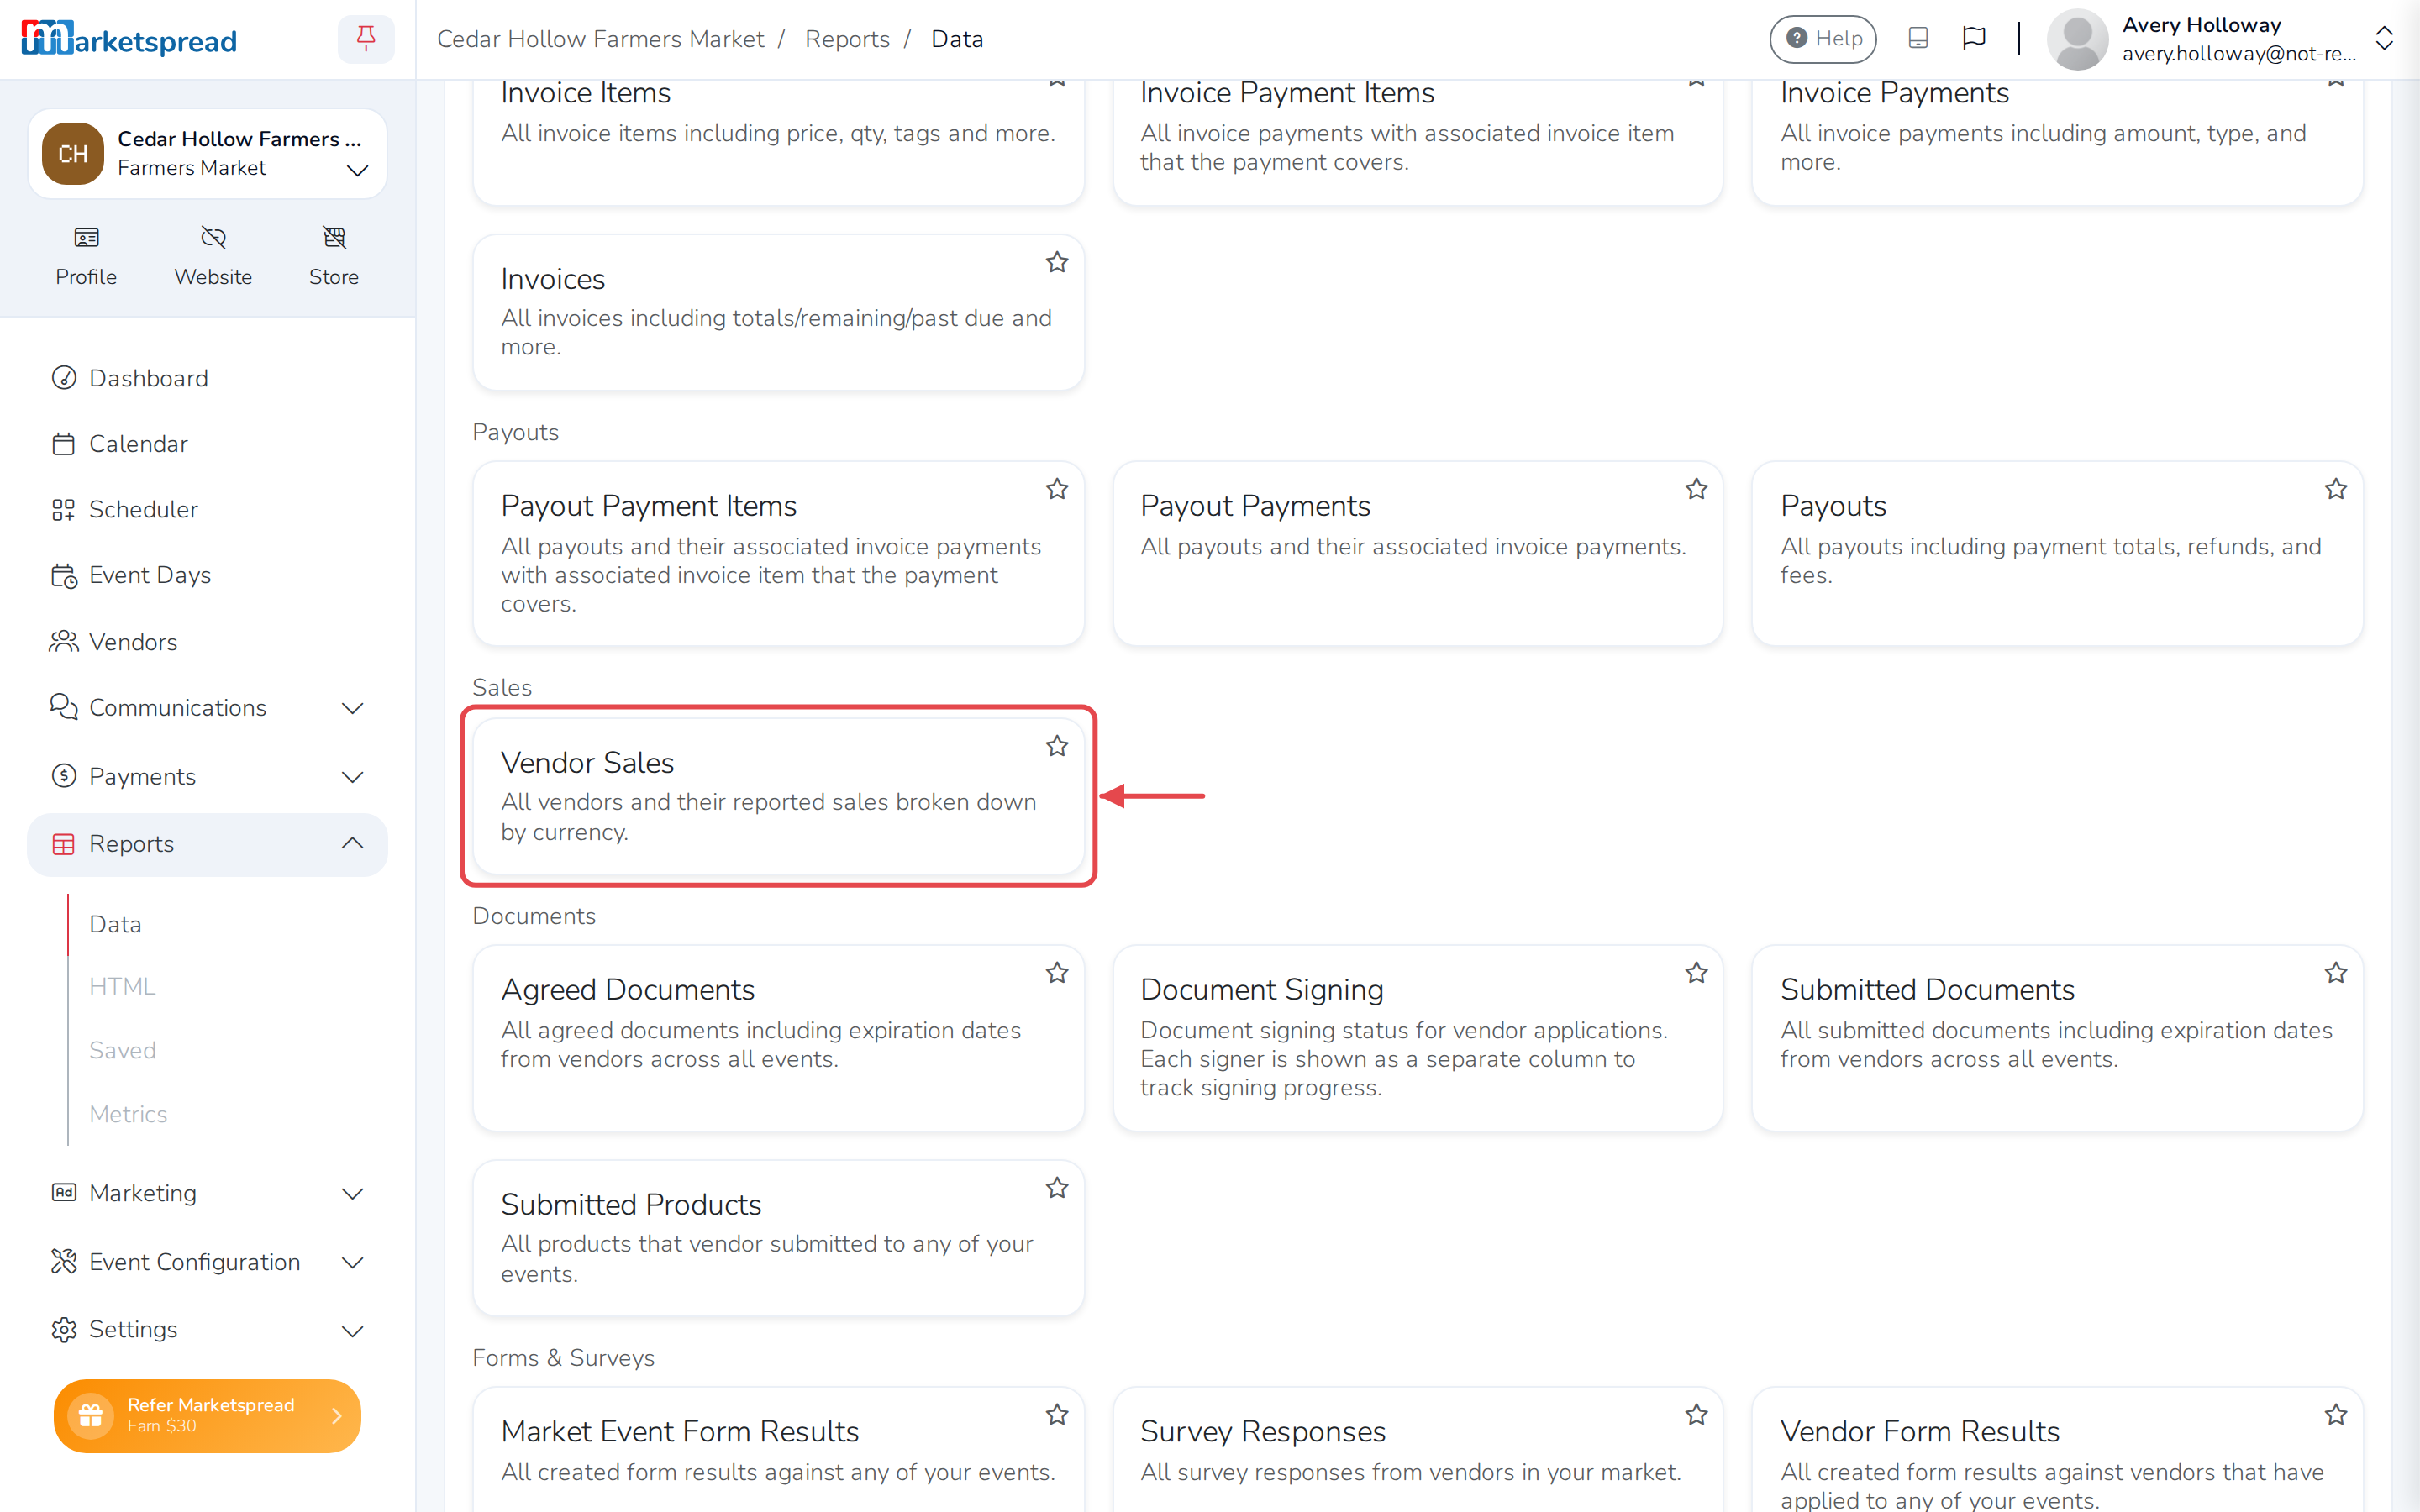The width and height of the screenshot is (2420, 1512).
Task: Click the Scheduler grid icon
Action: pos(64,510)
